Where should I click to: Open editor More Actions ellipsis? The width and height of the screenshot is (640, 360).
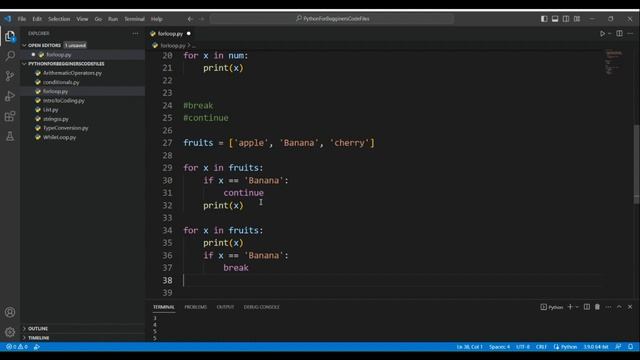(630, 33)
